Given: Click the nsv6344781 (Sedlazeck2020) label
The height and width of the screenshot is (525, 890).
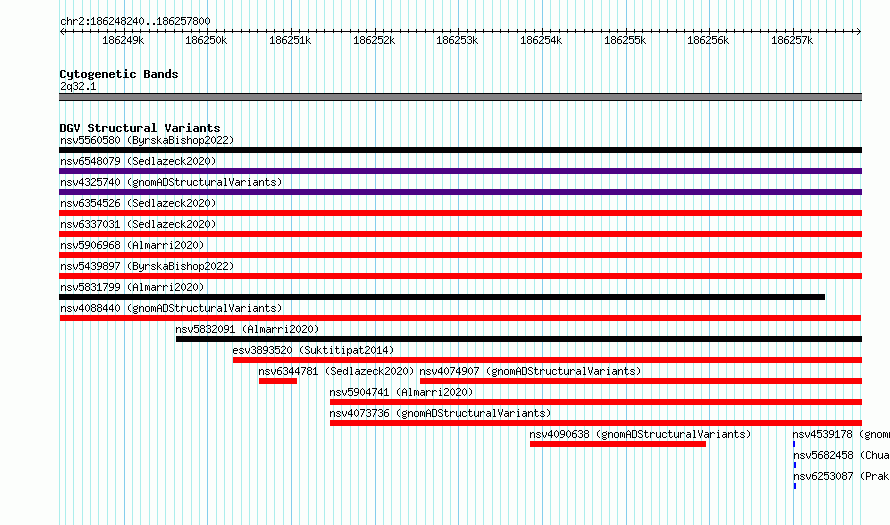Looking at the screenshot, I should click(x=337, y=371).
